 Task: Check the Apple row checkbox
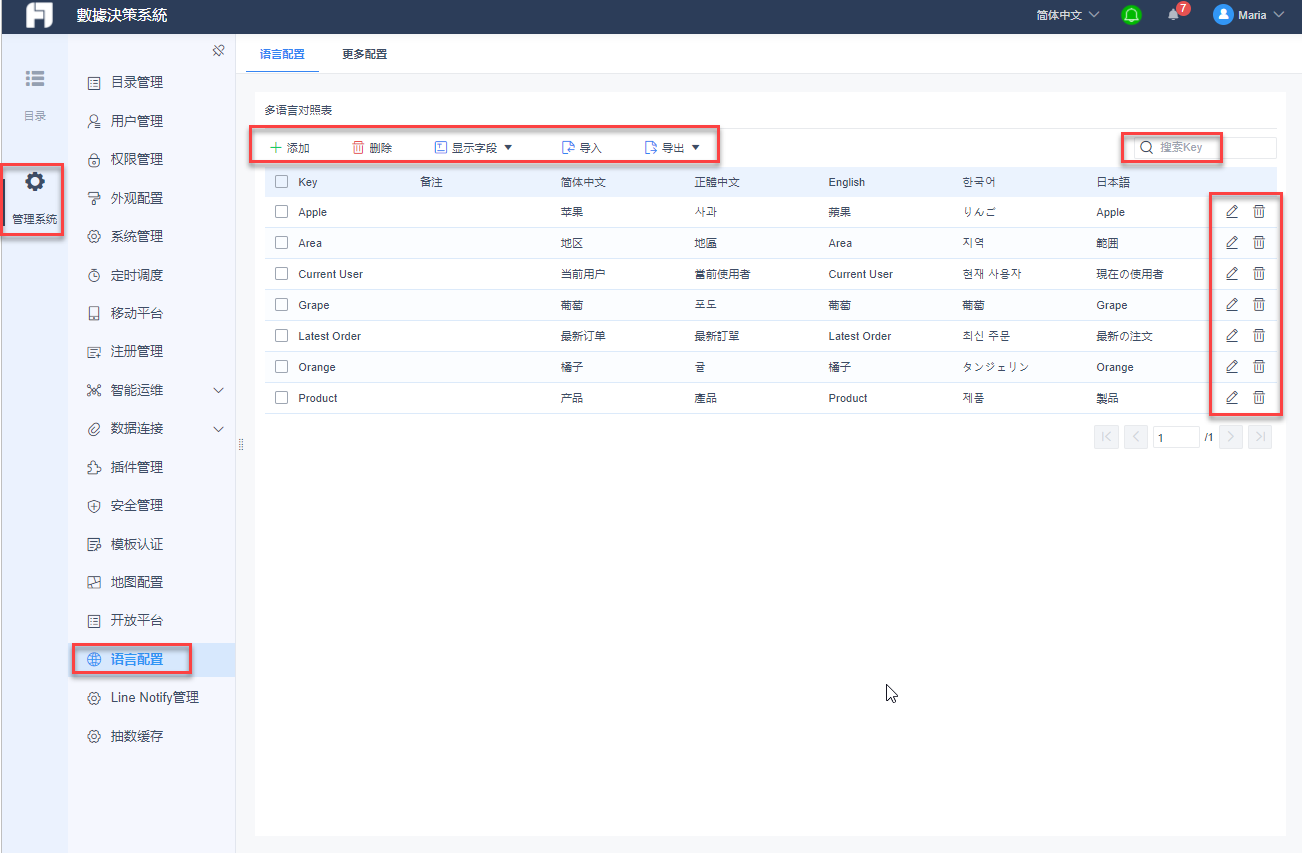pos(281,212)
